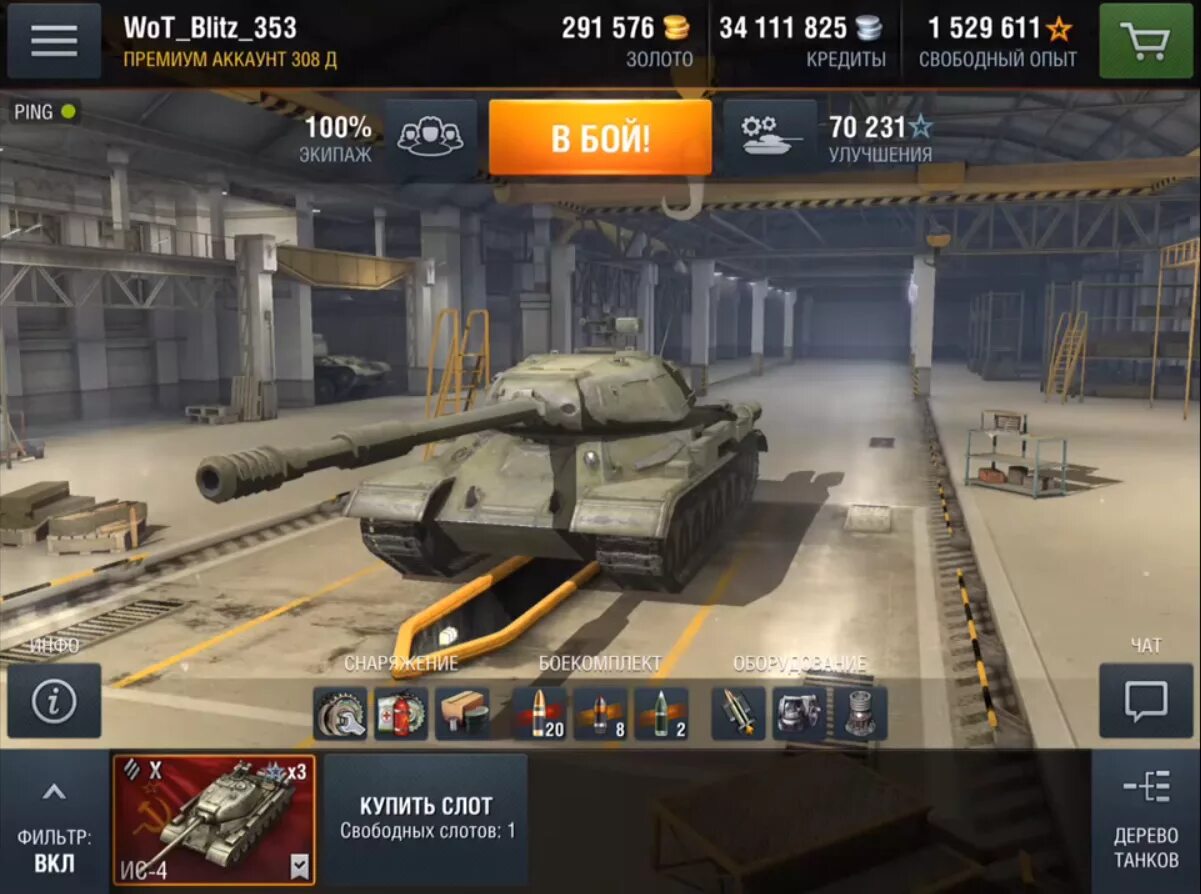1201x894 pixels.
Task: Open the tank info button
Action: tap(54, 701)
